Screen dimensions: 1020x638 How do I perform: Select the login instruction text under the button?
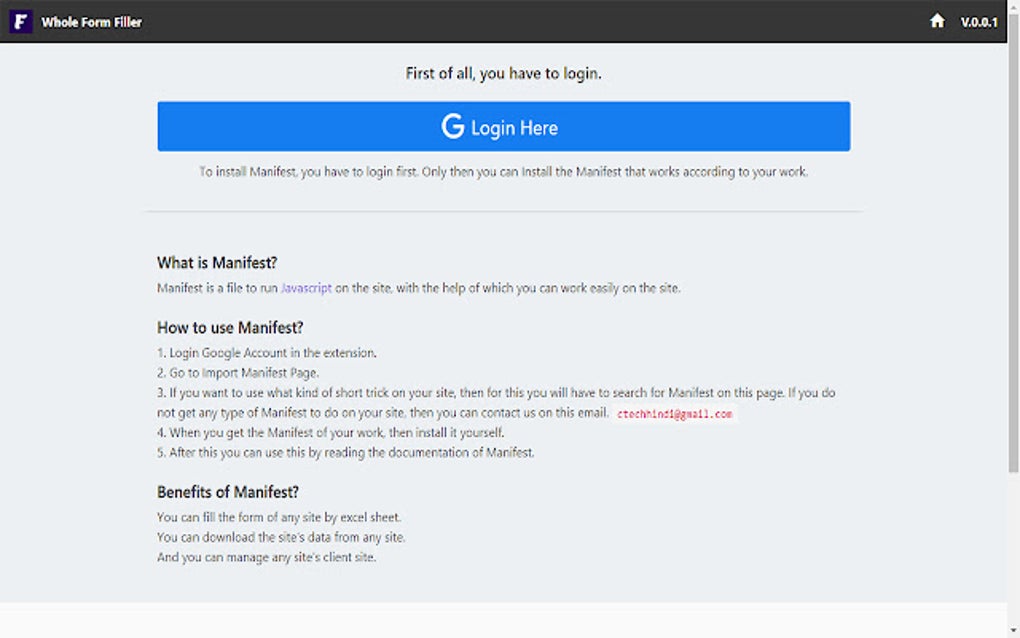(x=503, y=171)
